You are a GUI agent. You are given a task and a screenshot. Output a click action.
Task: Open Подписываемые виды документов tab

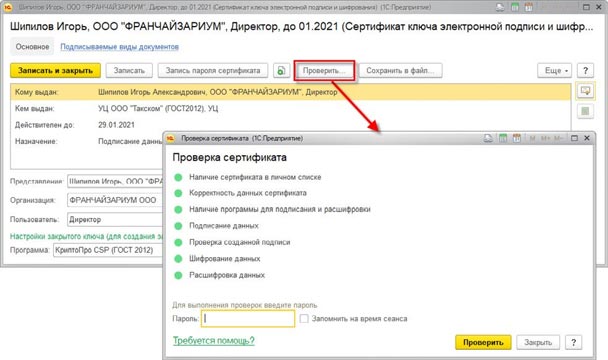[x=119, y=47]
